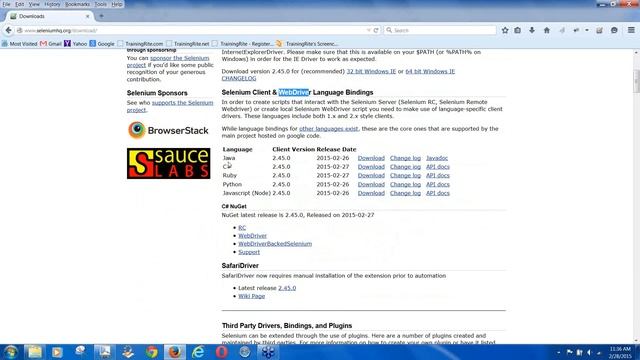Open the Windows Start button
Viewport: 640px width, 360px height.
11,352
